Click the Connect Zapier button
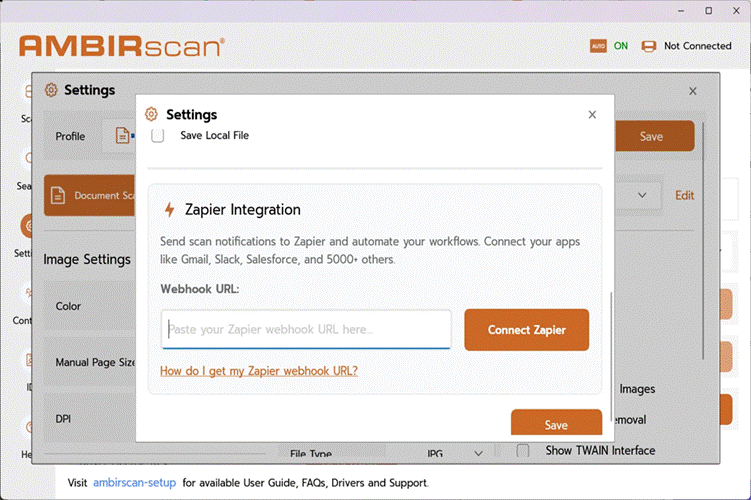 point(526,330)
